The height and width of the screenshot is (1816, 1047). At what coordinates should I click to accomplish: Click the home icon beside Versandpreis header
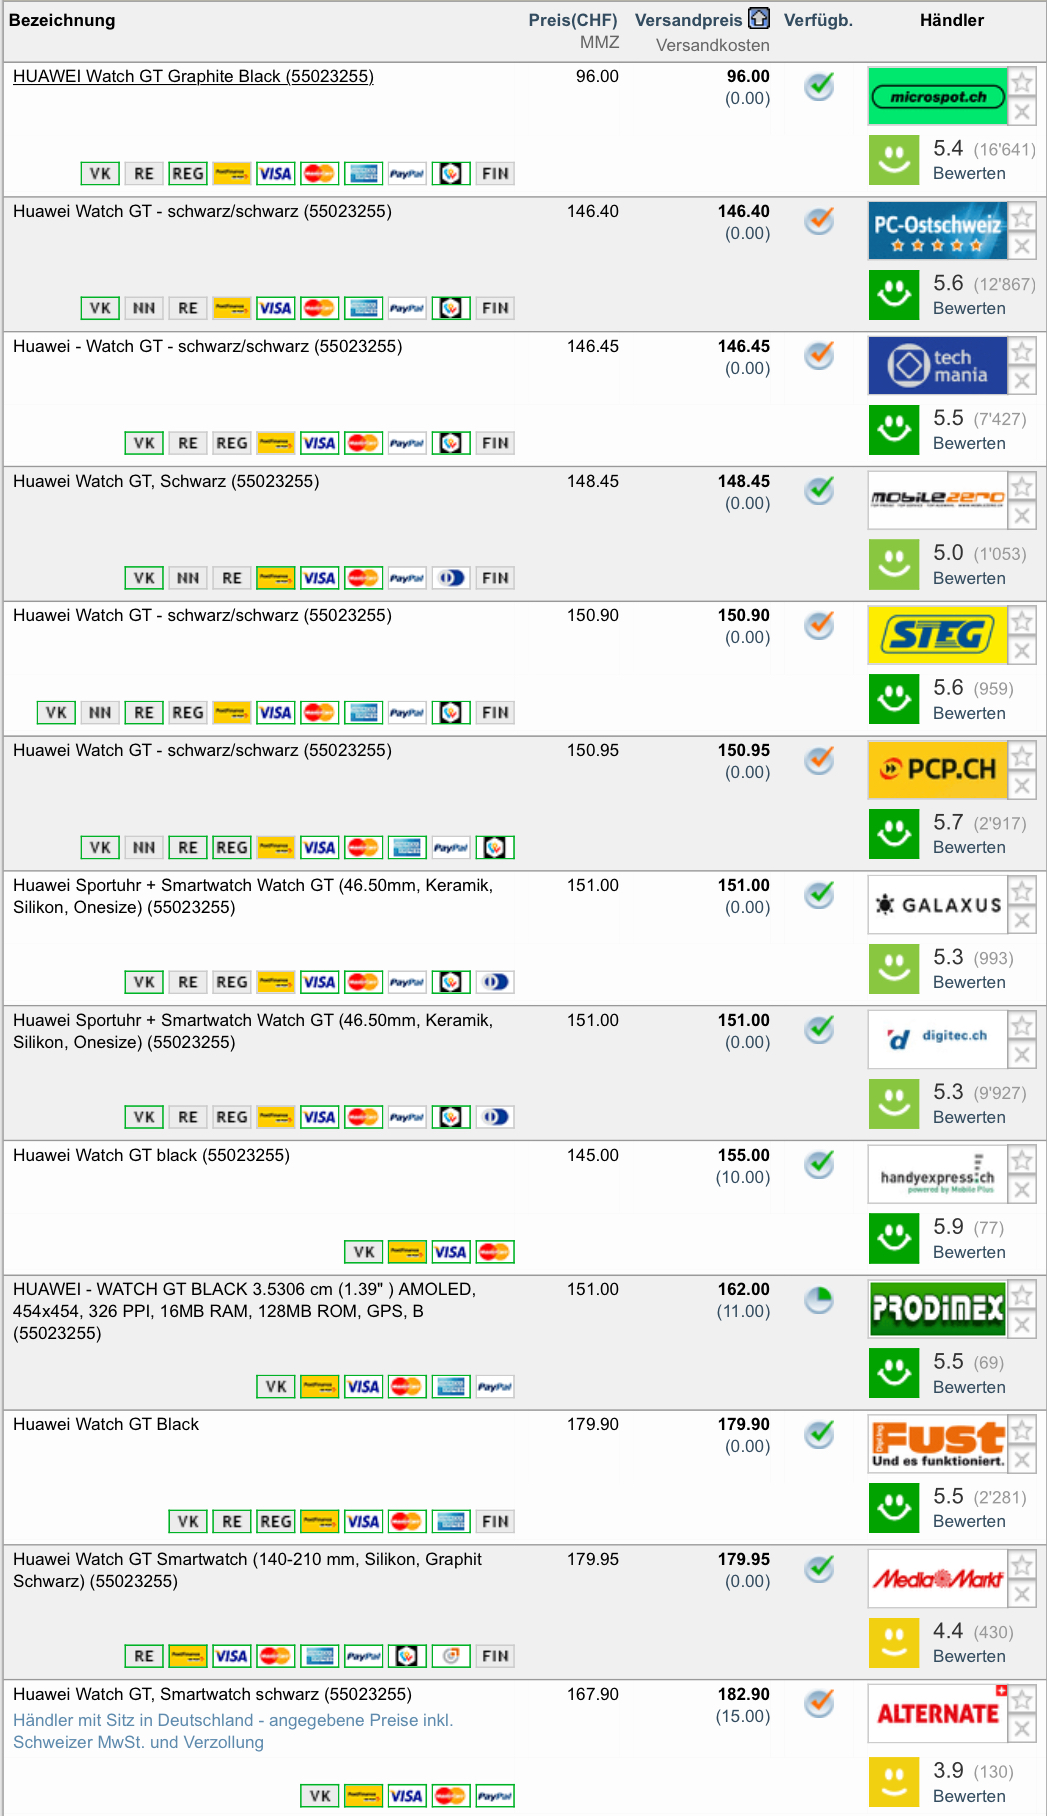click(x=759, y=19)
